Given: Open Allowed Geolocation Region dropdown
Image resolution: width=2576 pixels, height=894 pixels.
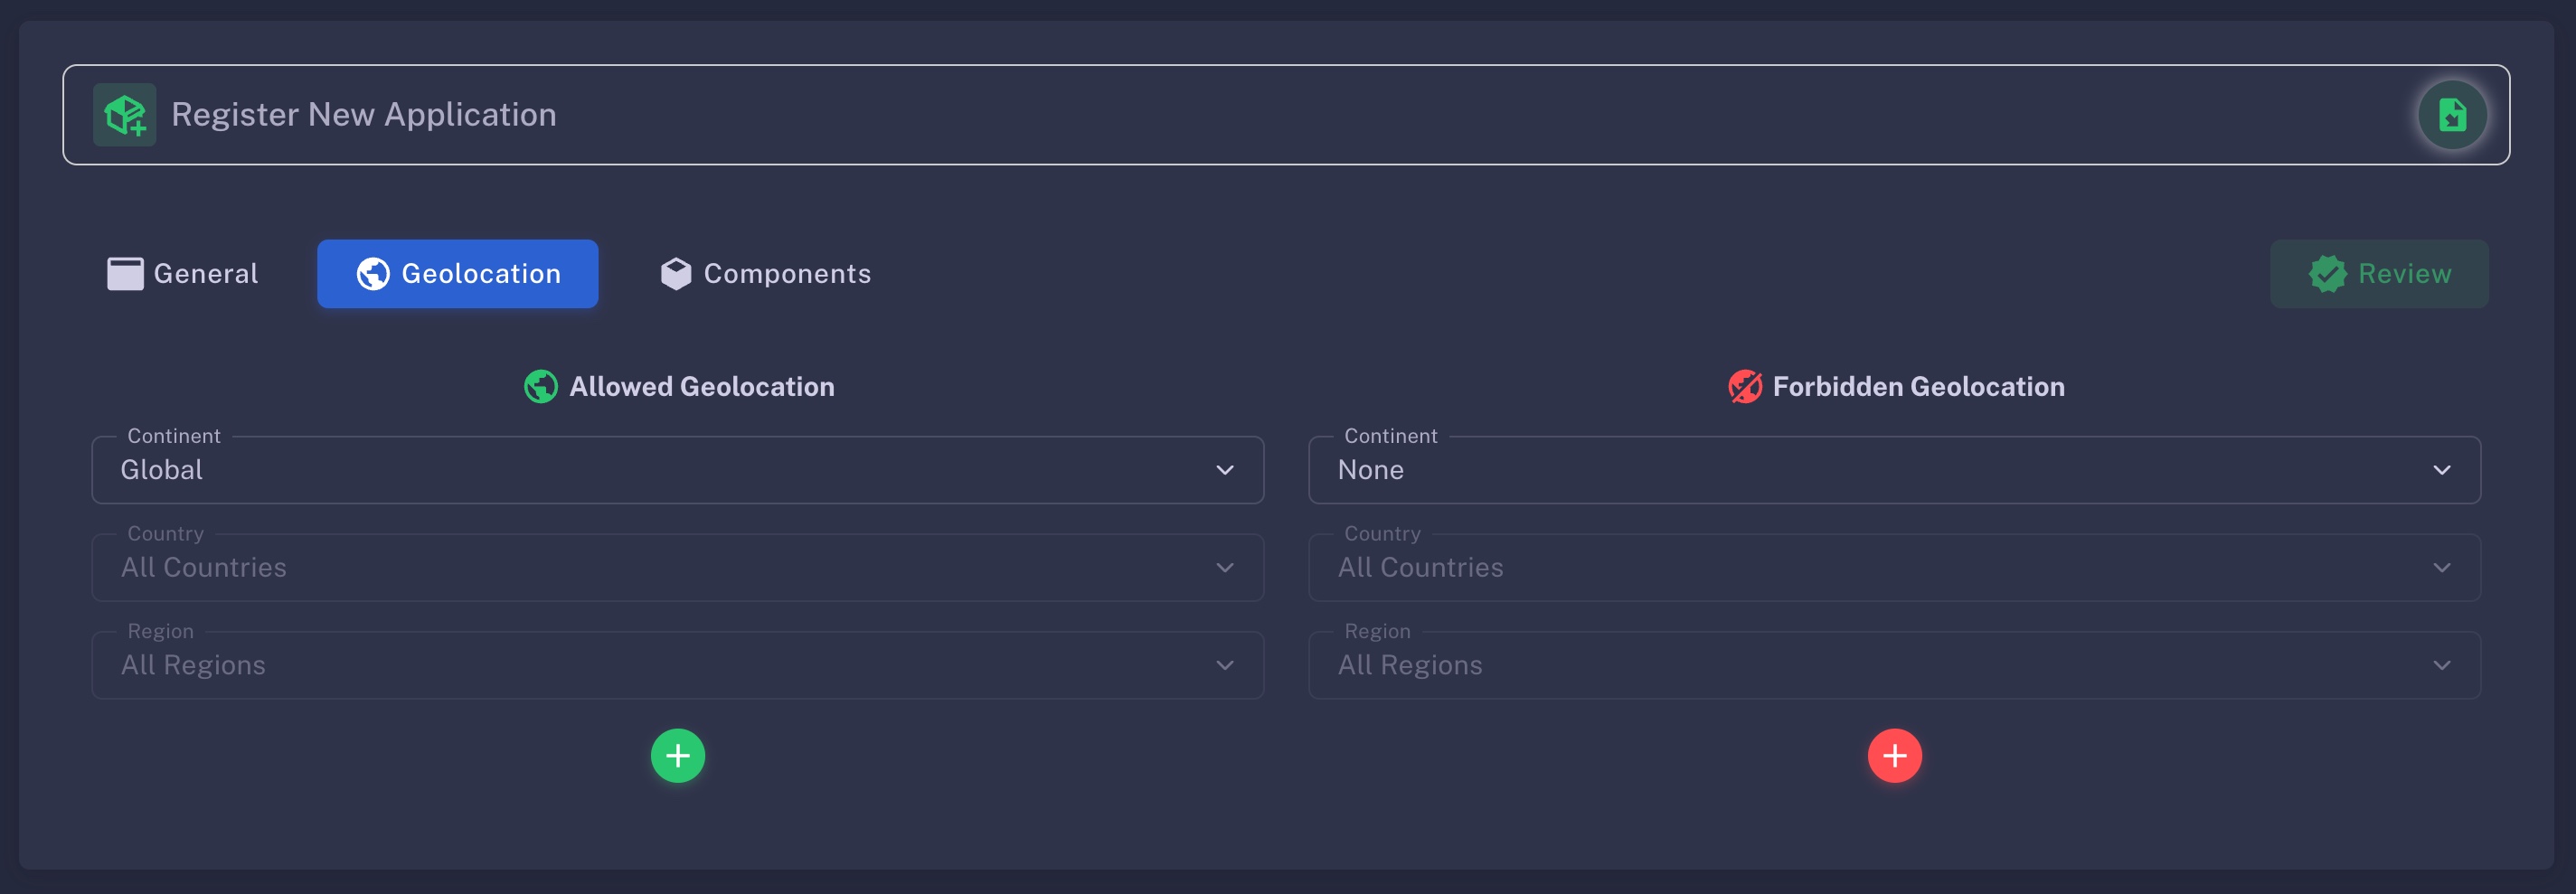Looking at the screenshot, I should (677, 665).
